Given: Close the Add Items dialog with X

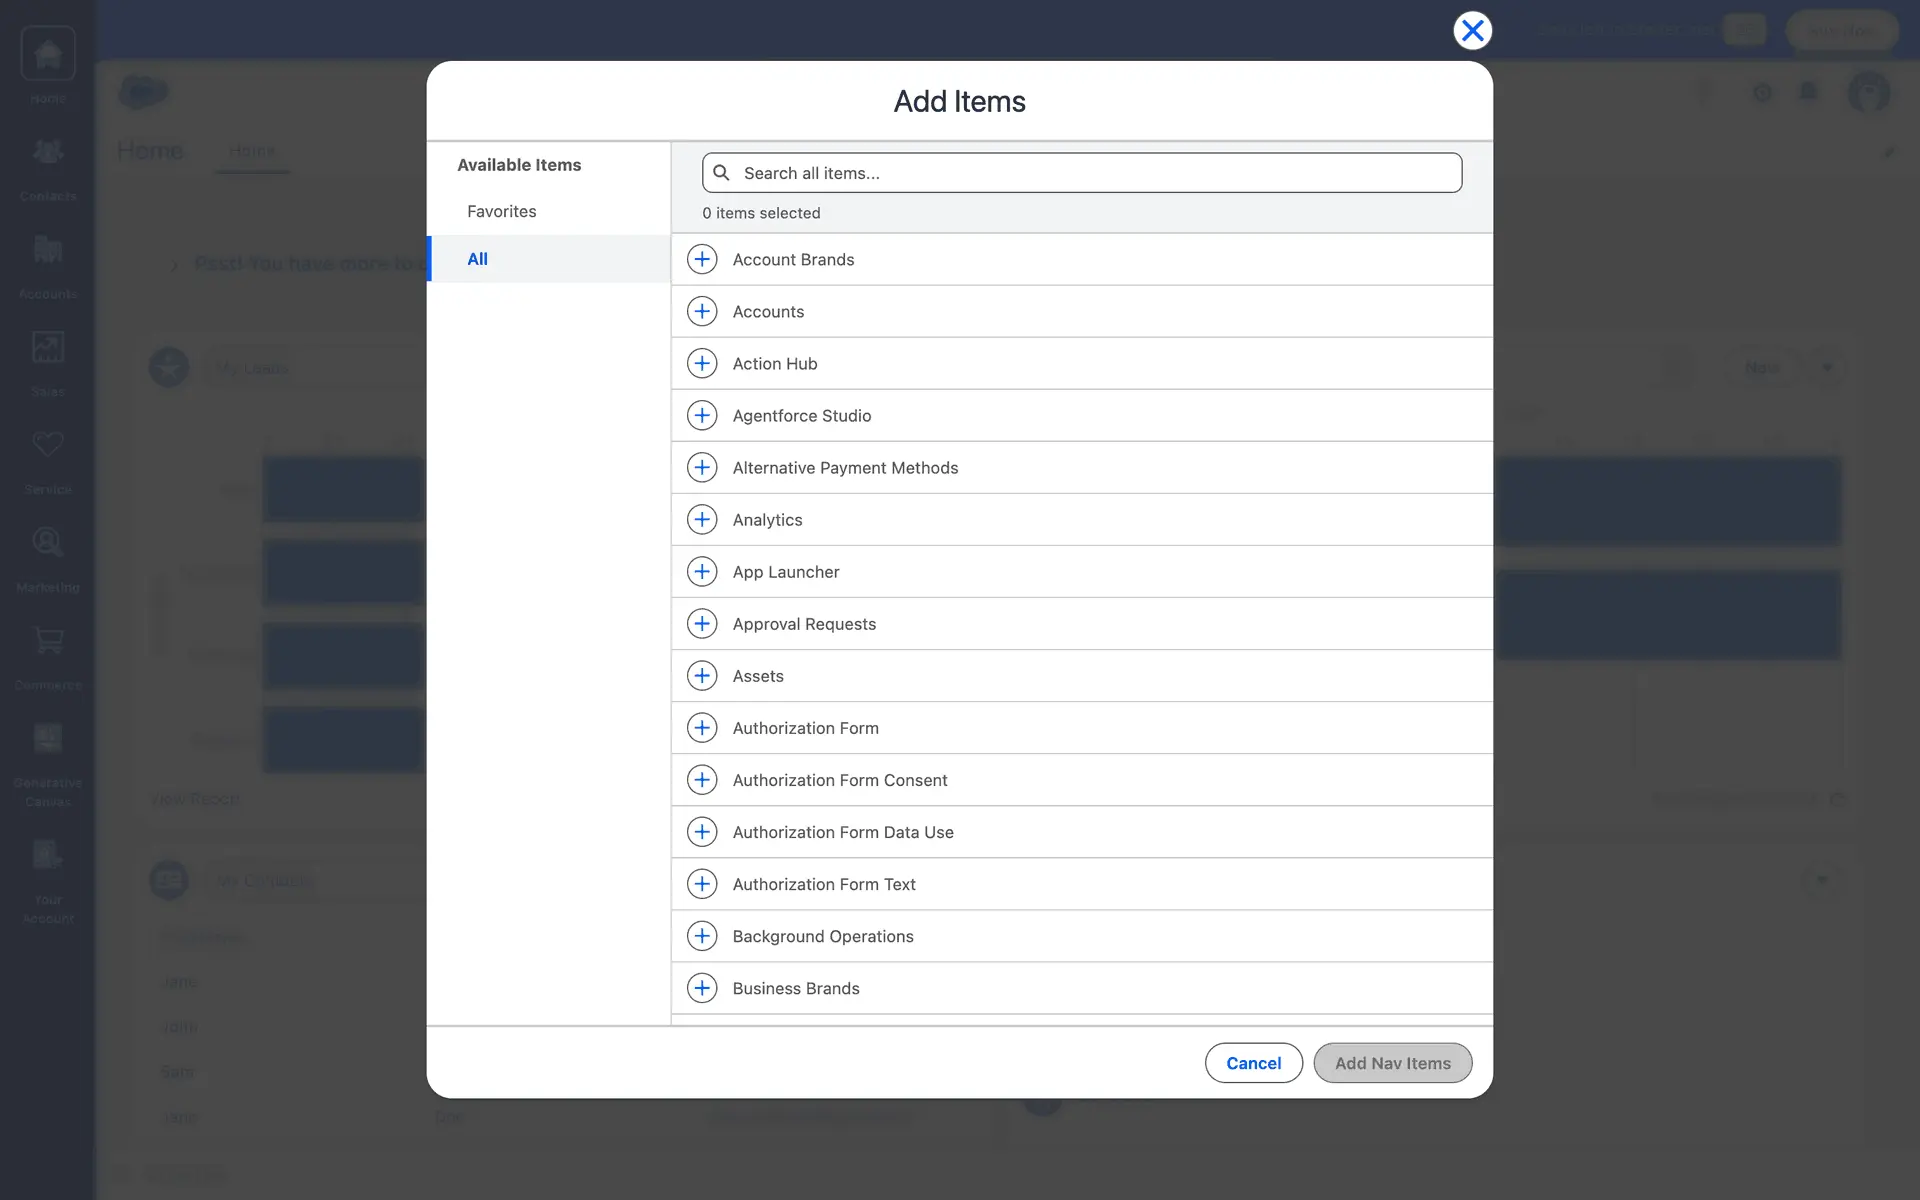Looking at the screenshot, I should (1472, 31).
